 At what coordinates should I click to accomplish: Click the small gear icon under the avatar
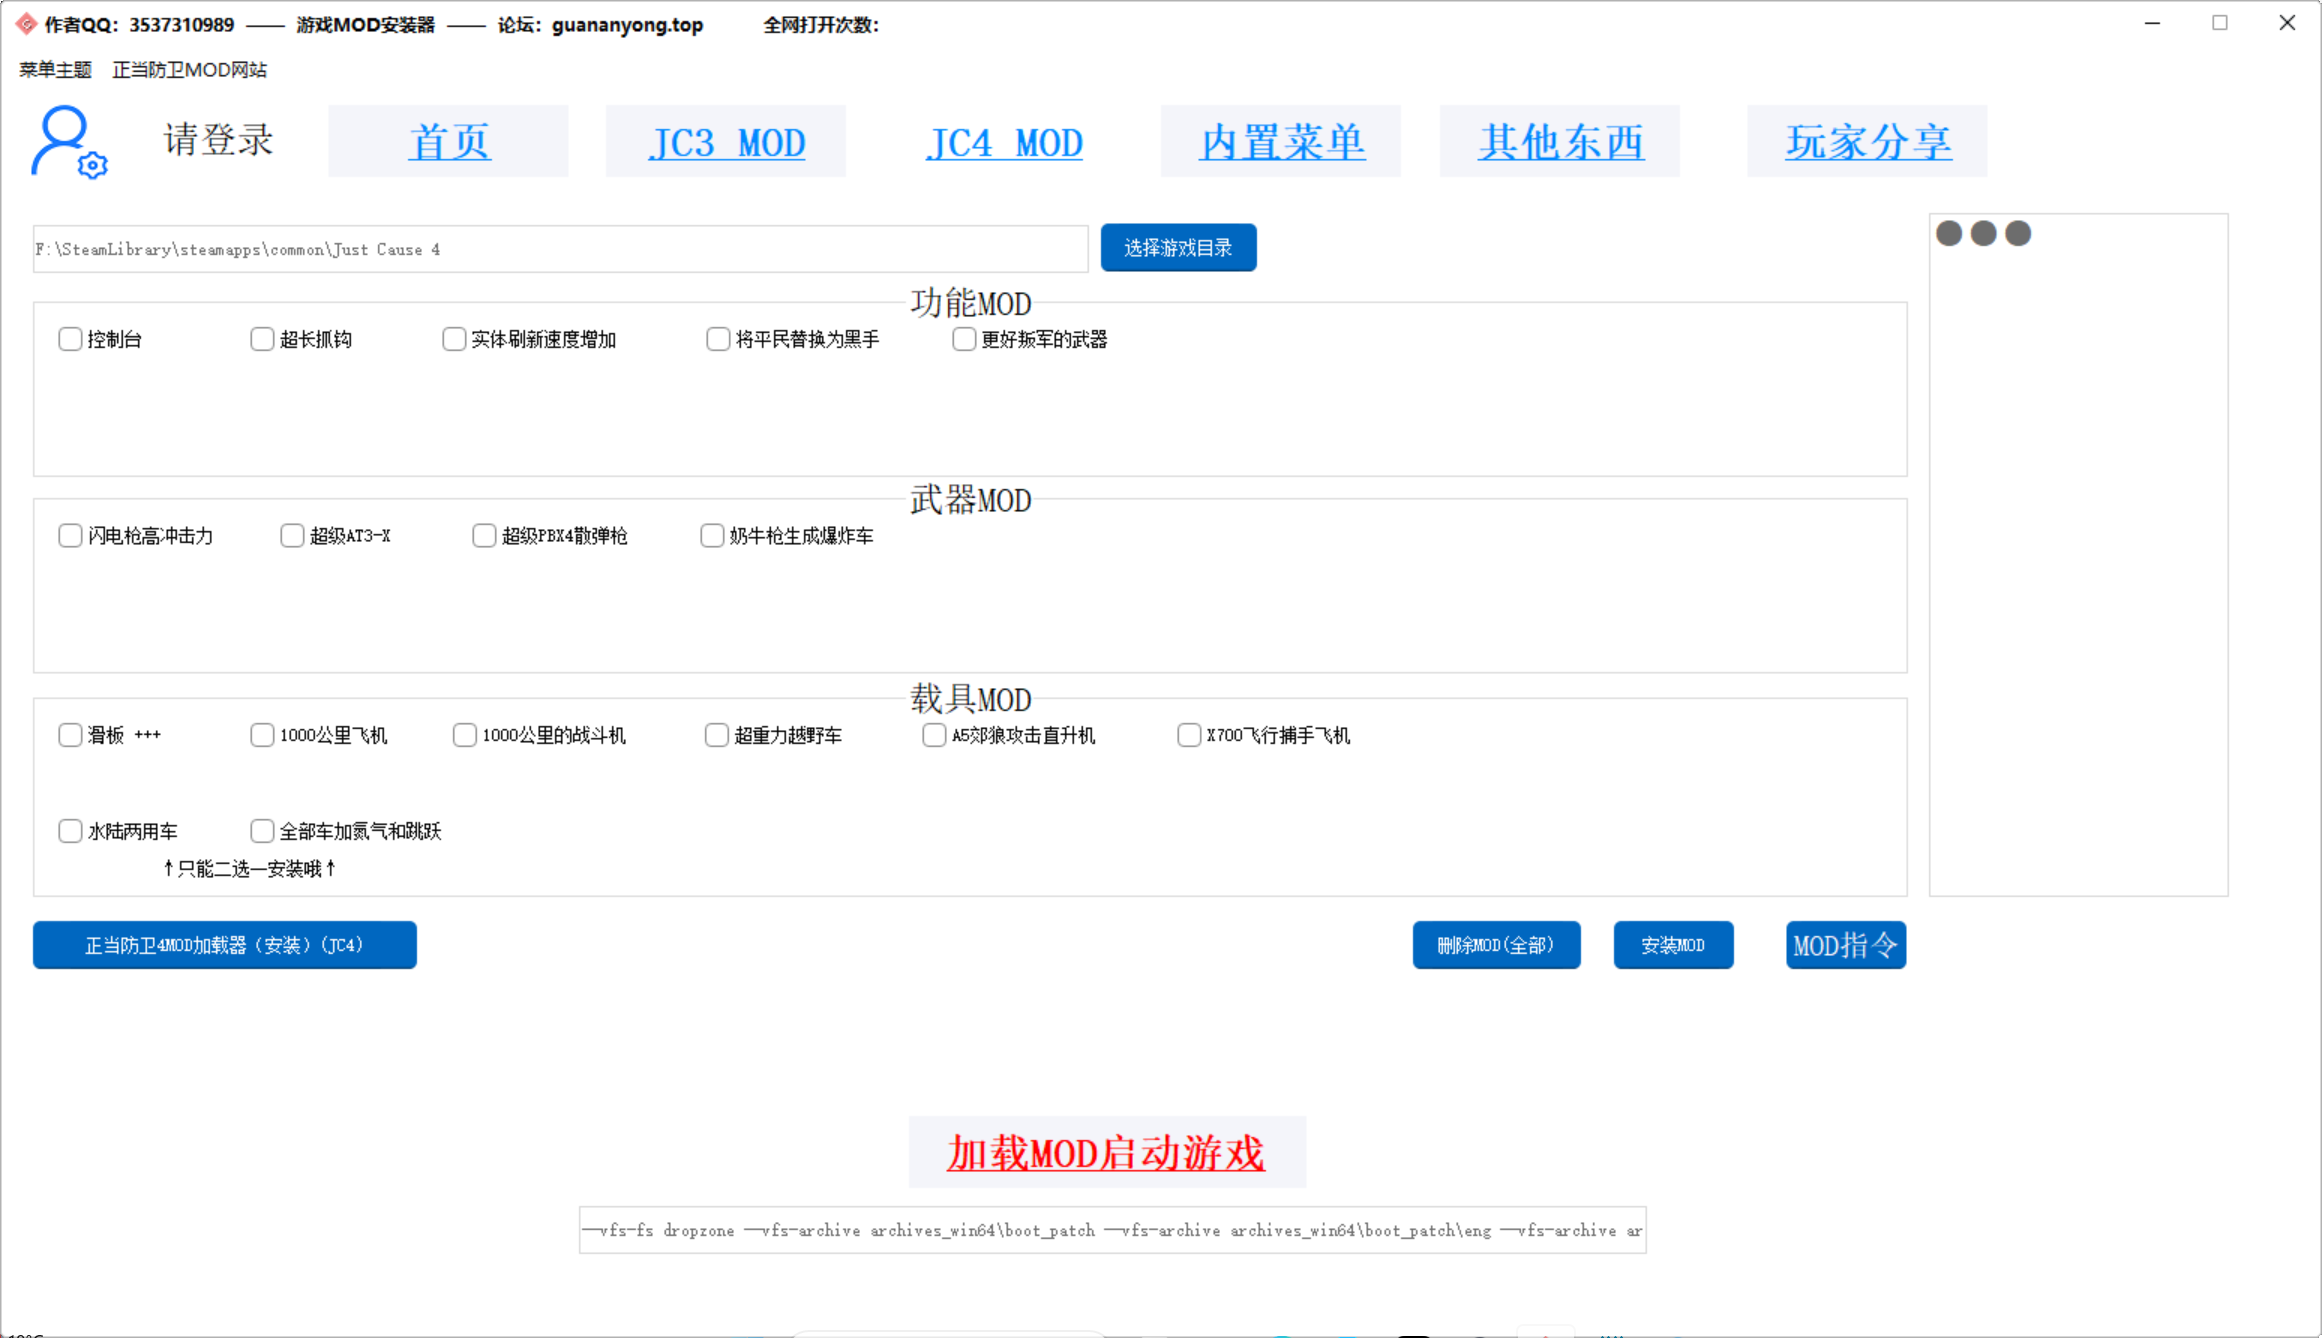[93, 167]
